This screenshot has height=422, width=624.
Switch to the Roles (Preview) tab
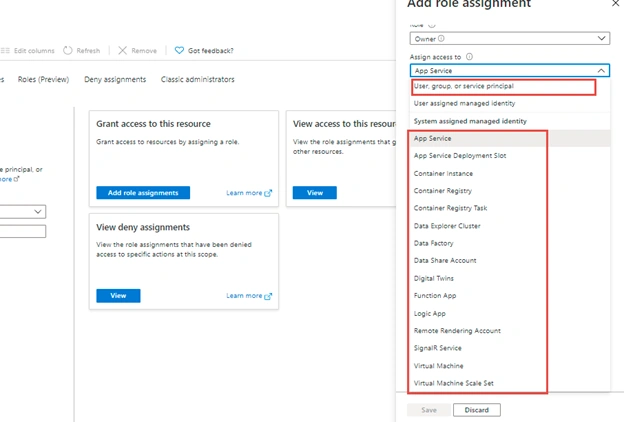pos(43,79)
